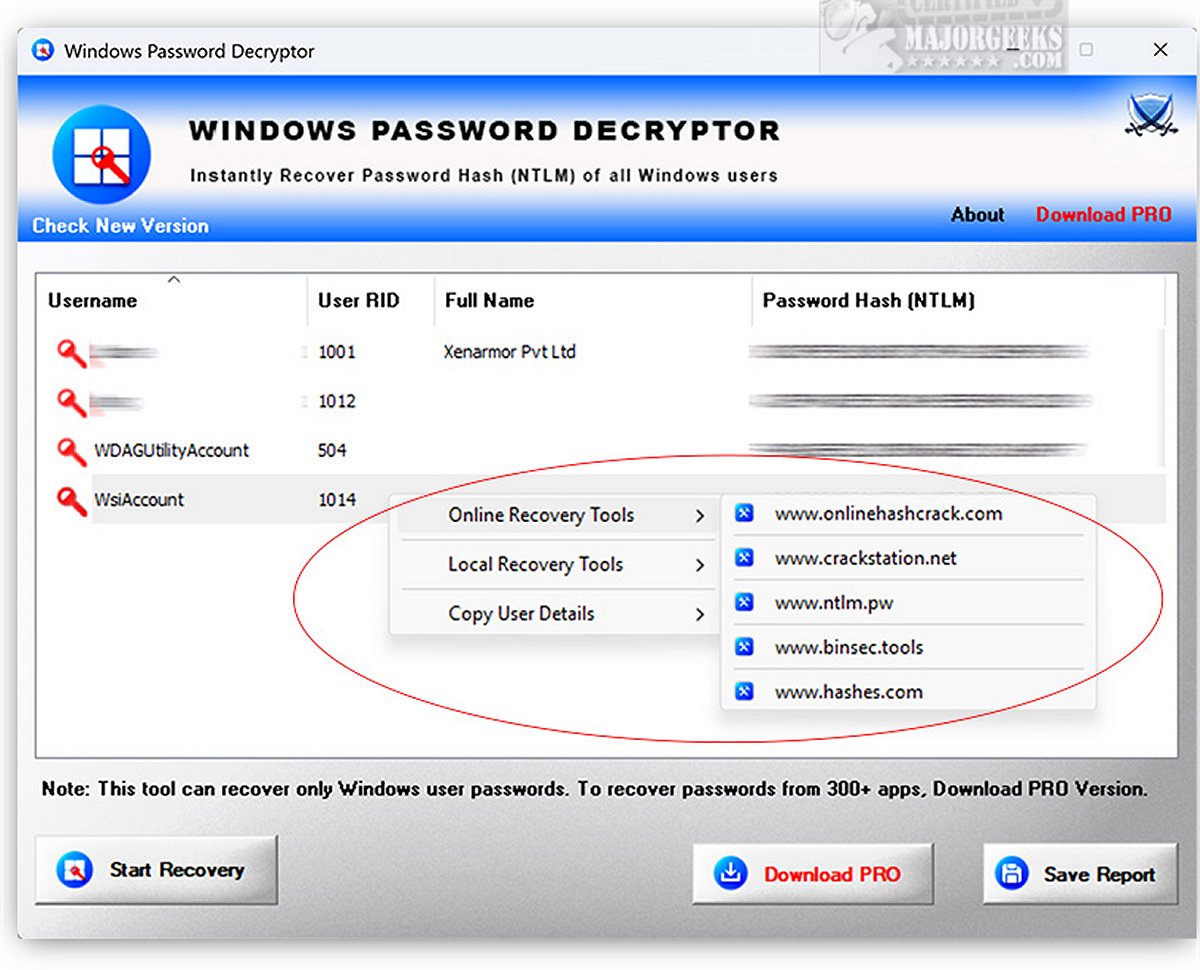
Task: Sort by the User RID column header
Action: point(371,300)
